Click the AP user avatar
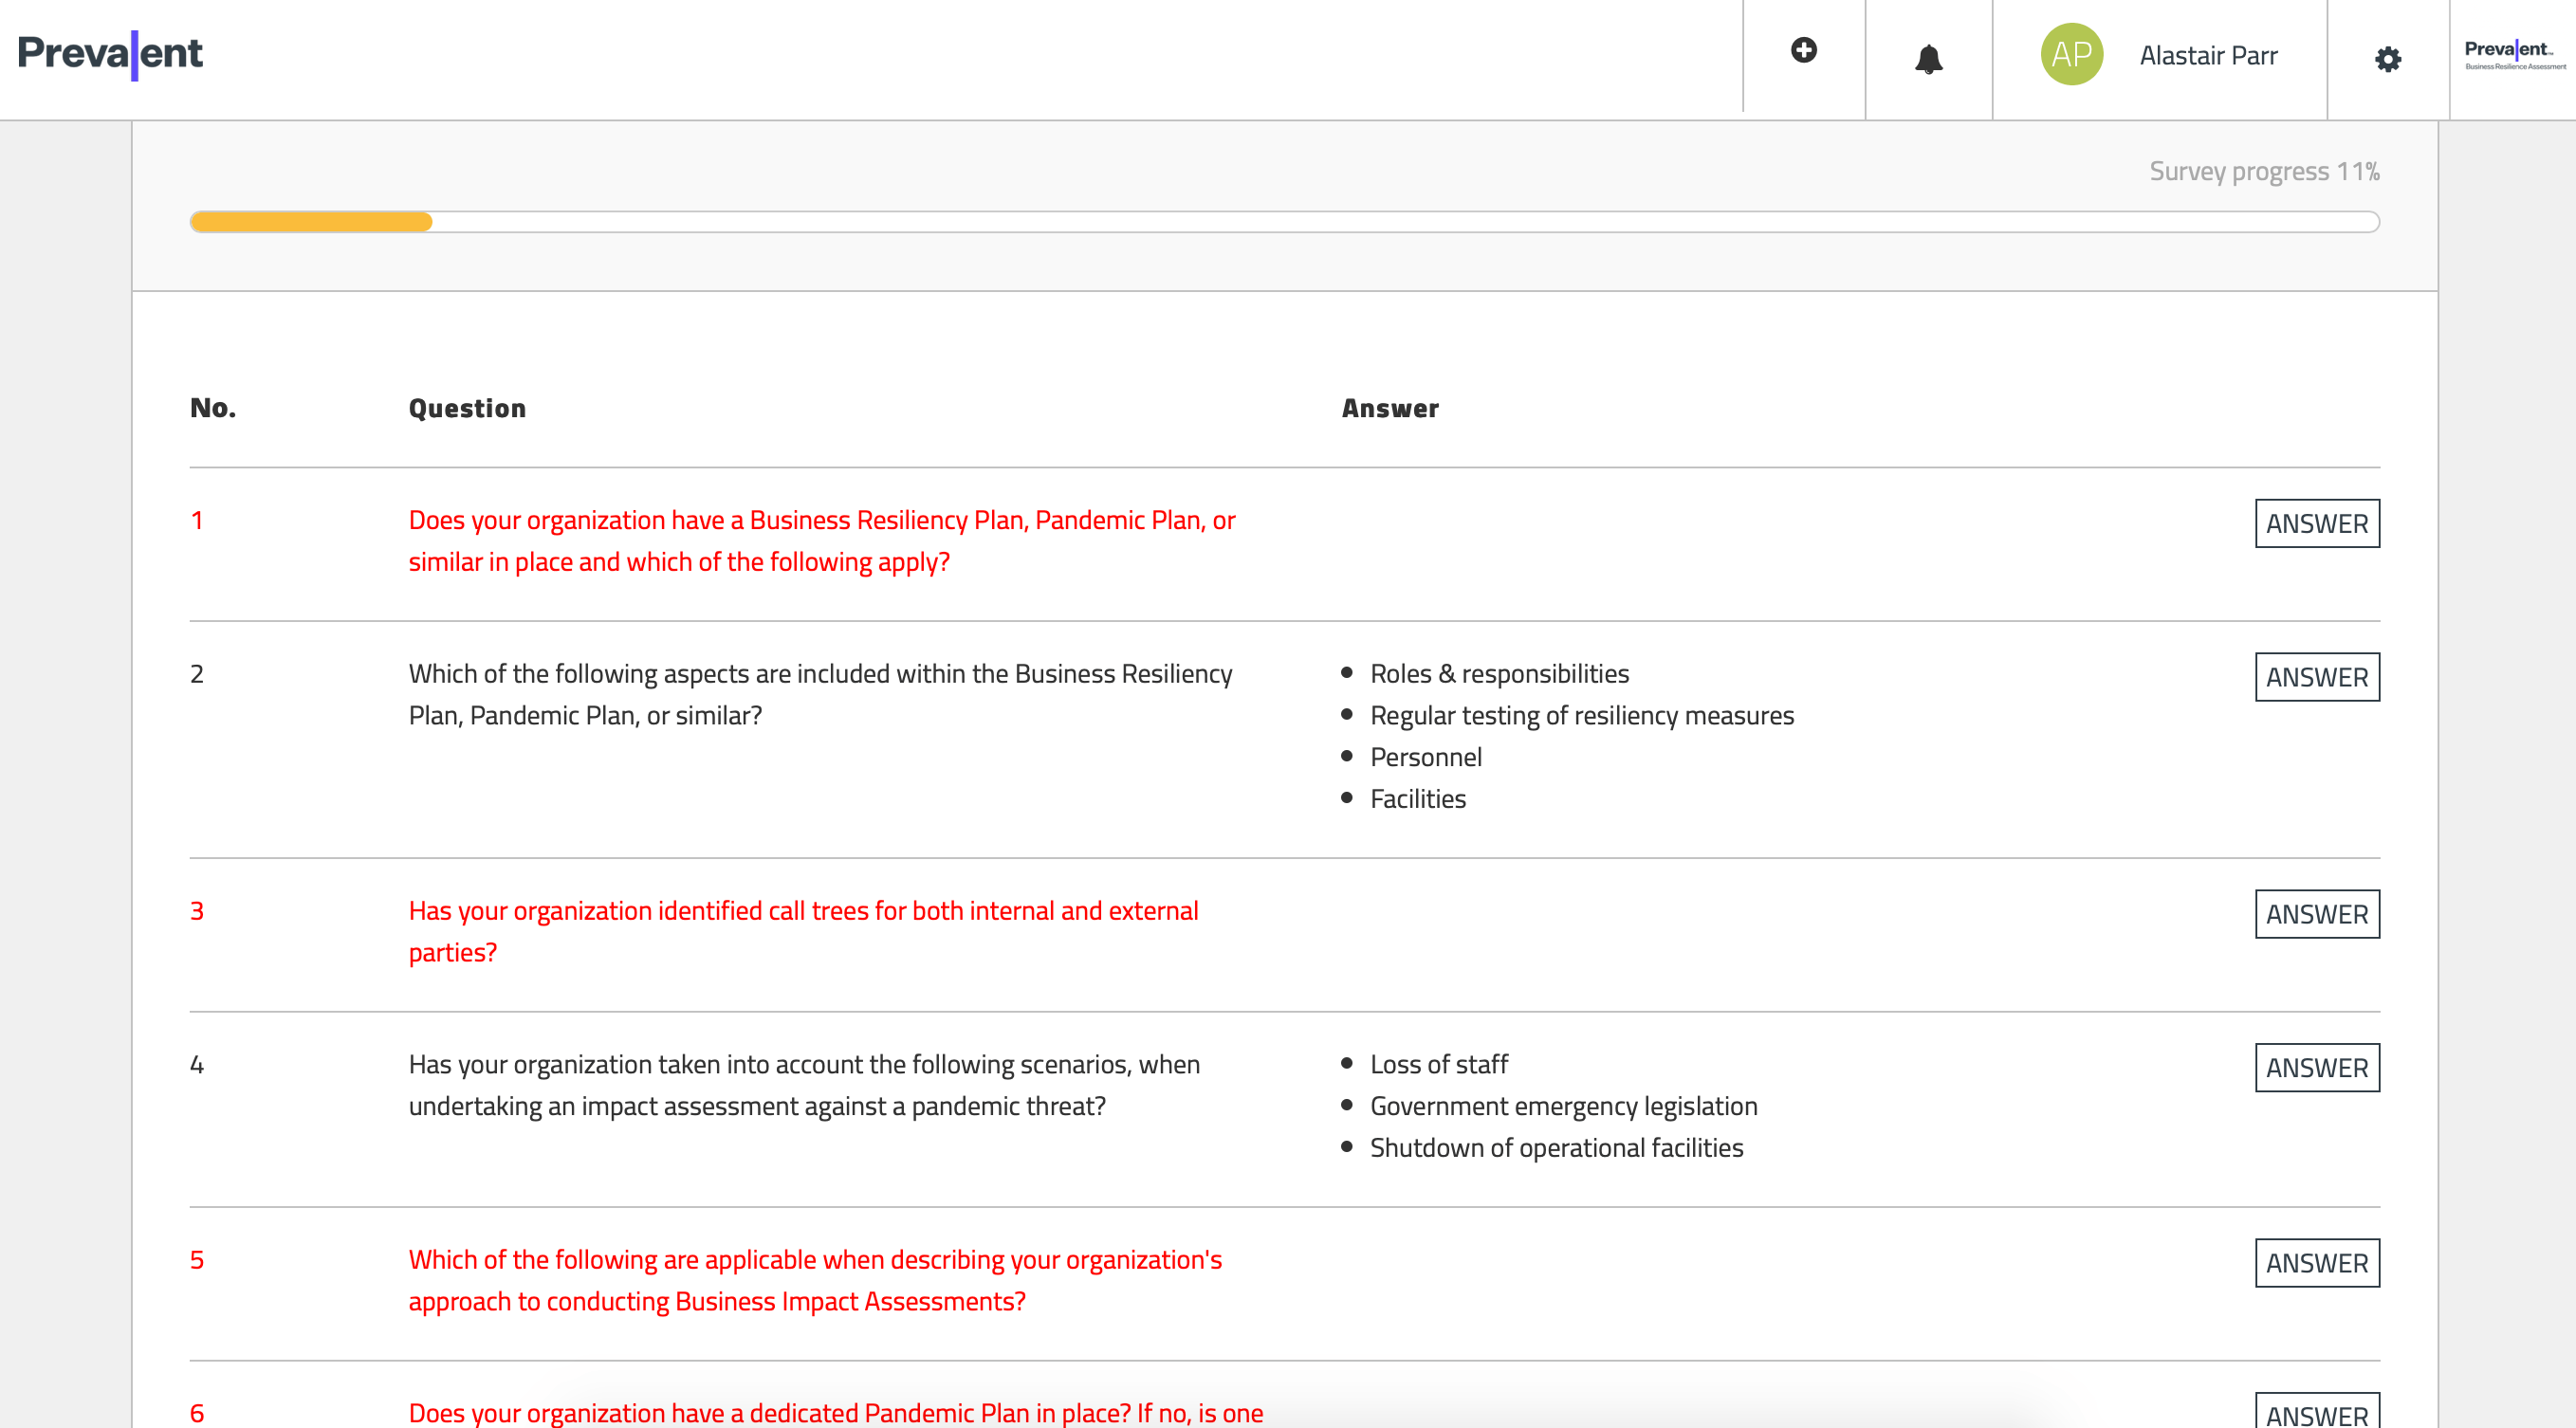Screen dimensions: 2576x1428 click(2071, 54)
